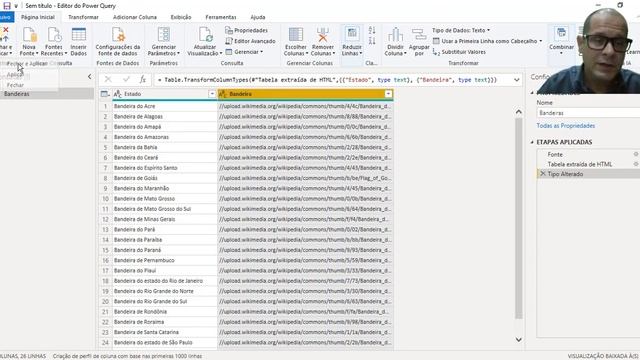Click the Nome field with Bandeiras
Viewport: 640px width, 360px height.
588,113
